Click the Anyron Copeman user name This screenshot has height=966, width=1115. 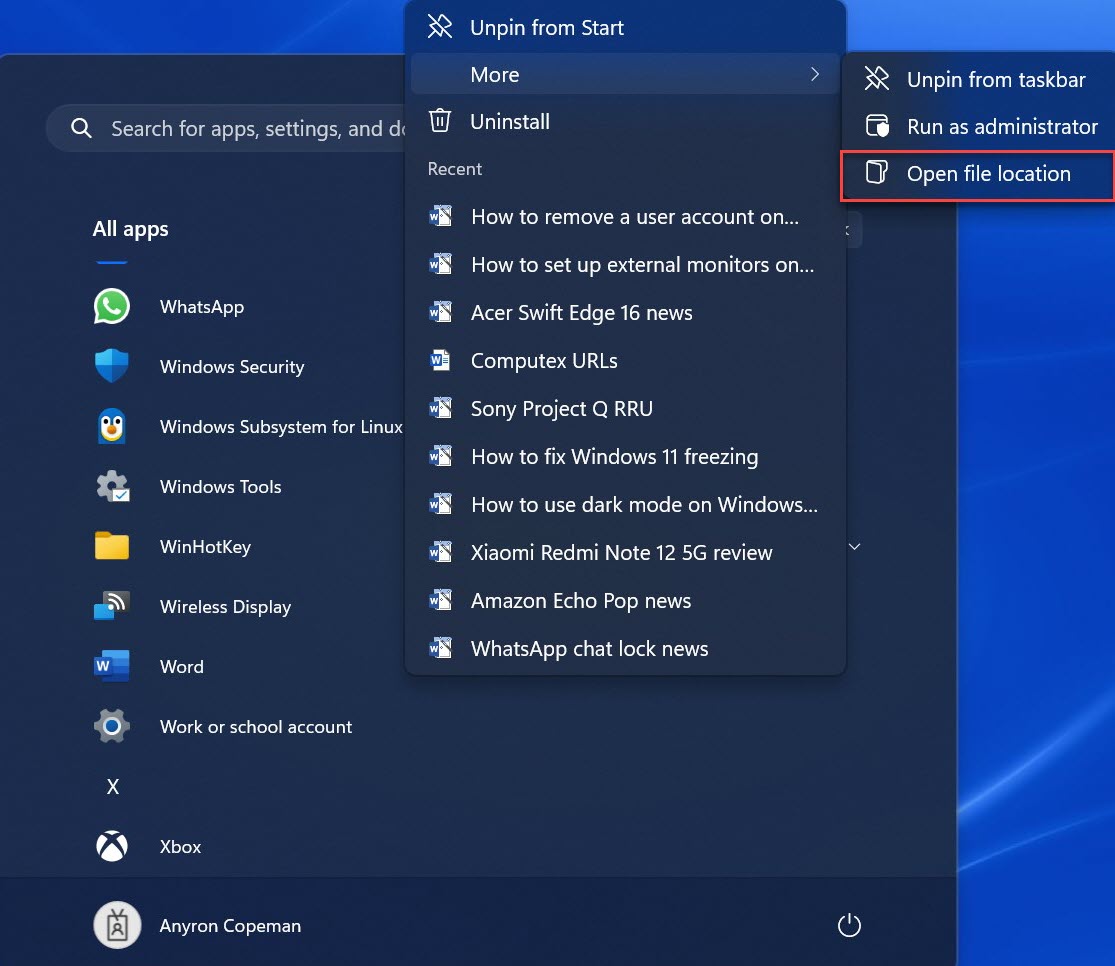(x=230, y=925)
